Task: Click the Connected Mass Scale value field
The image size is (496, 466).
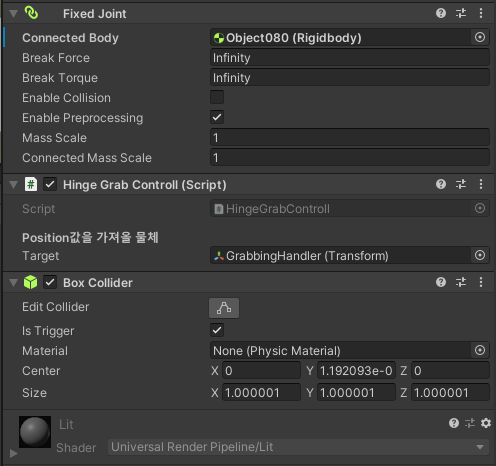Action: (350, 158)
